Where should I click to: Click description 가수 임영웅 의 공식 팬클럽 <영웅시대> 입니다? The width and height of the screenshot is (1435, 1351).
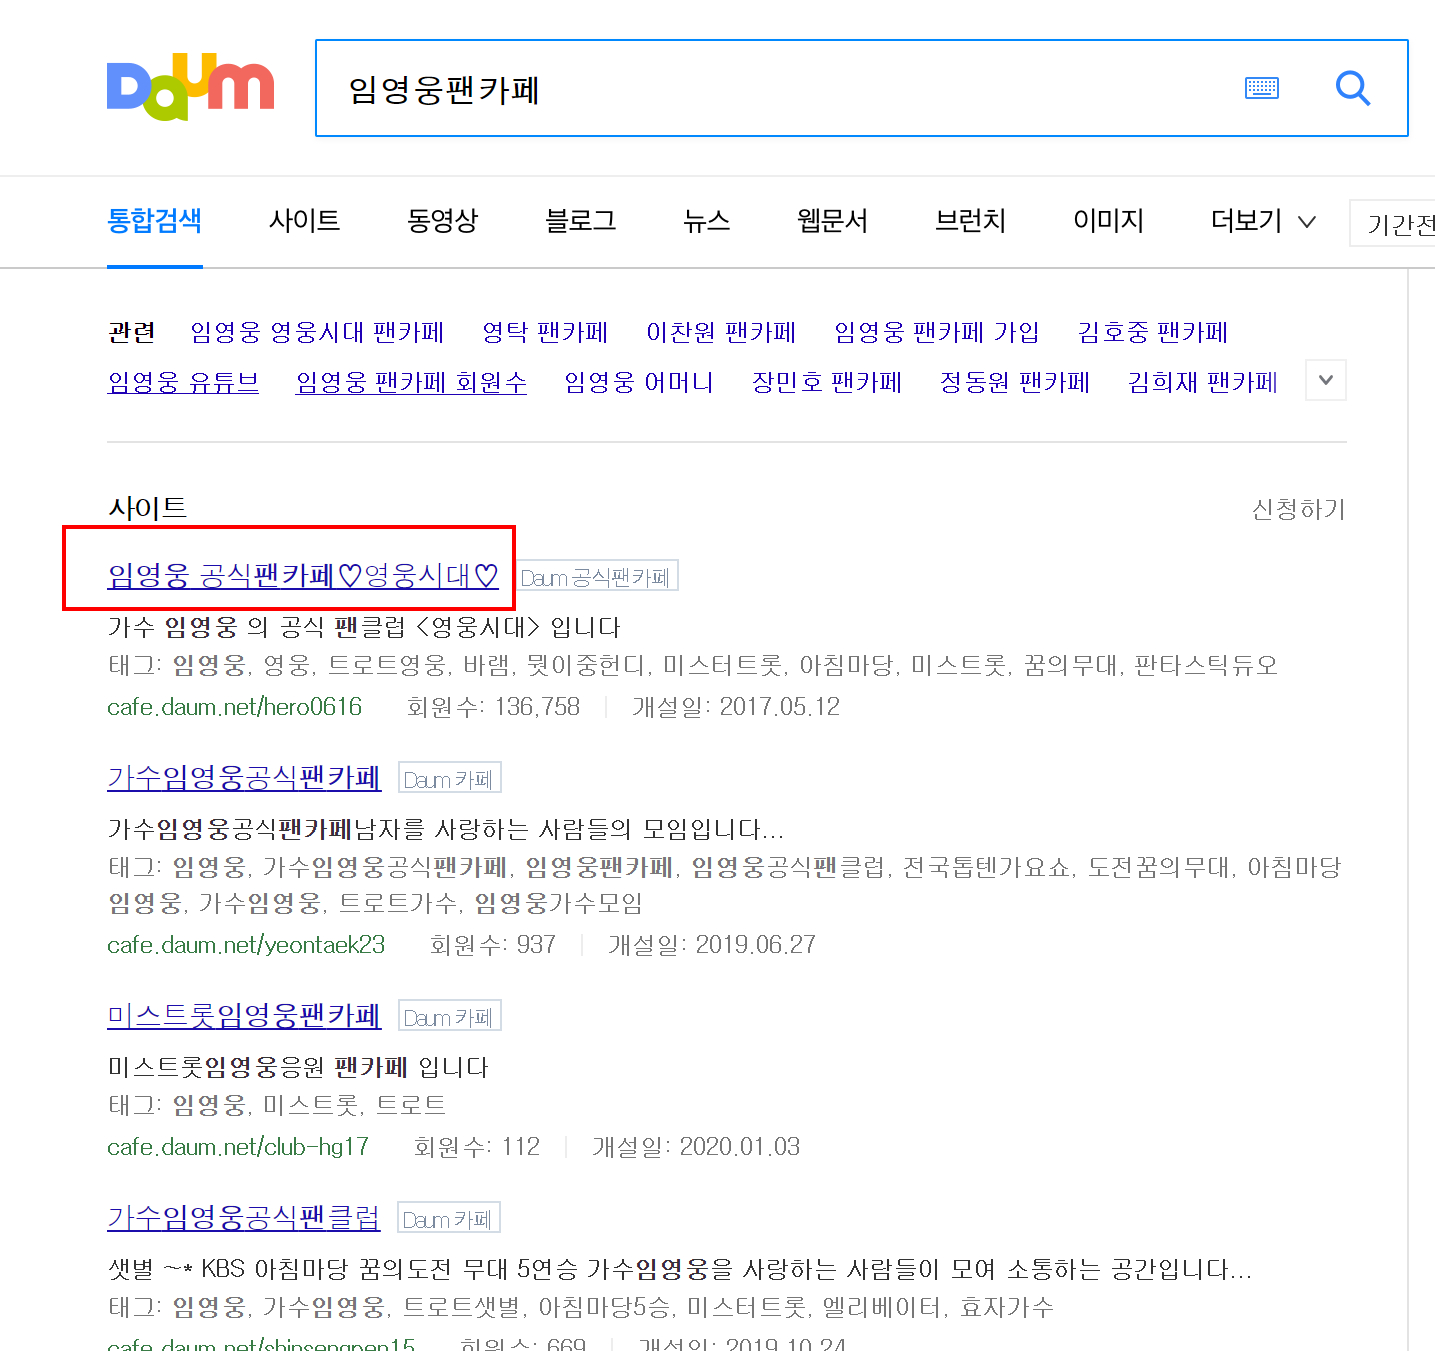pos(364,627)
